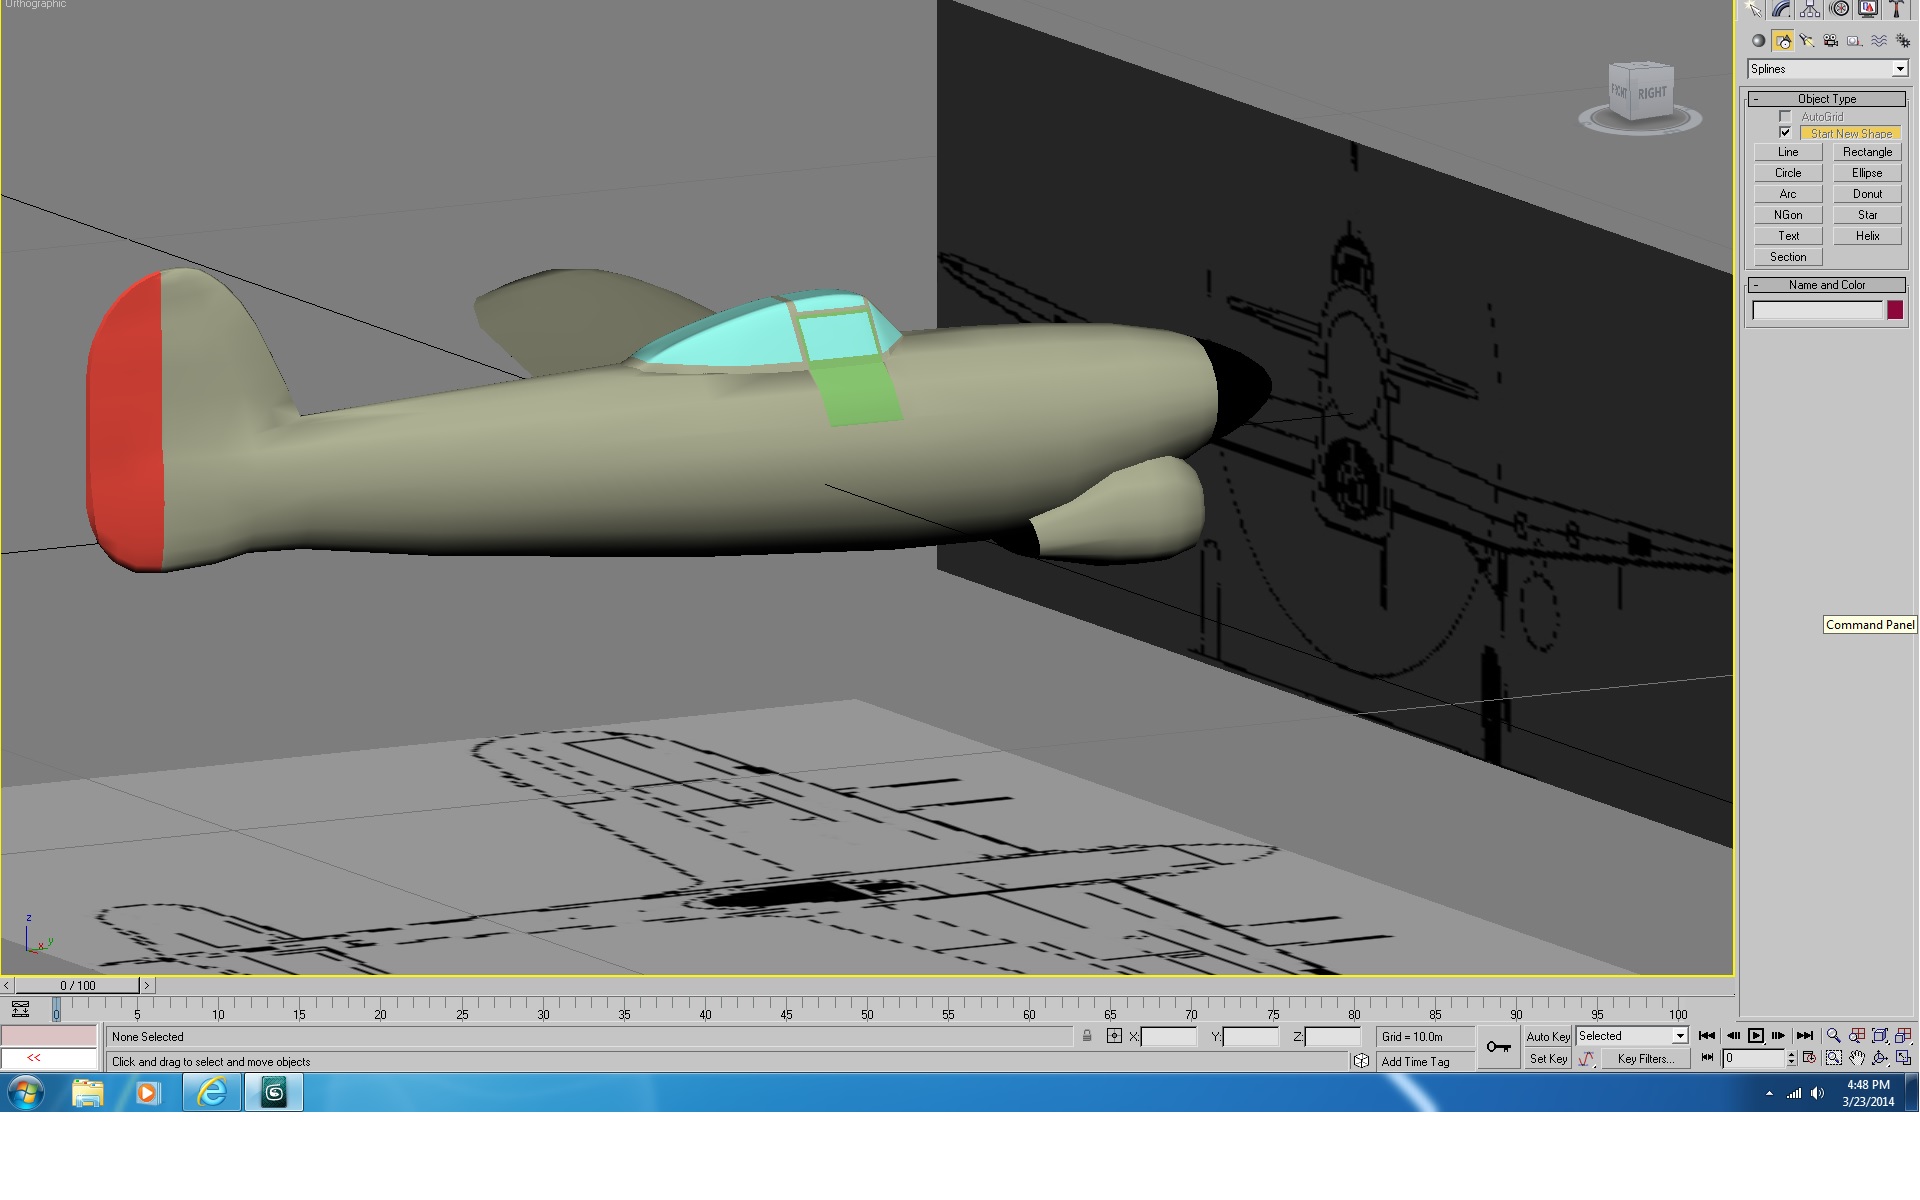Click the current frame number field
1920x1200 pixels.
[x=1754, y=1058]
